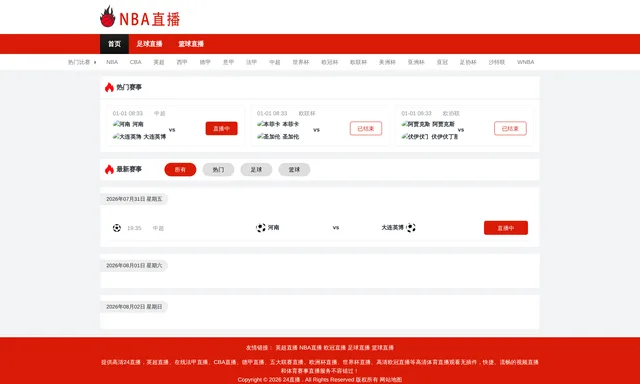Select the 篮球 filter pill
Screen dimensions: 640x384
[x=294, y=170]
